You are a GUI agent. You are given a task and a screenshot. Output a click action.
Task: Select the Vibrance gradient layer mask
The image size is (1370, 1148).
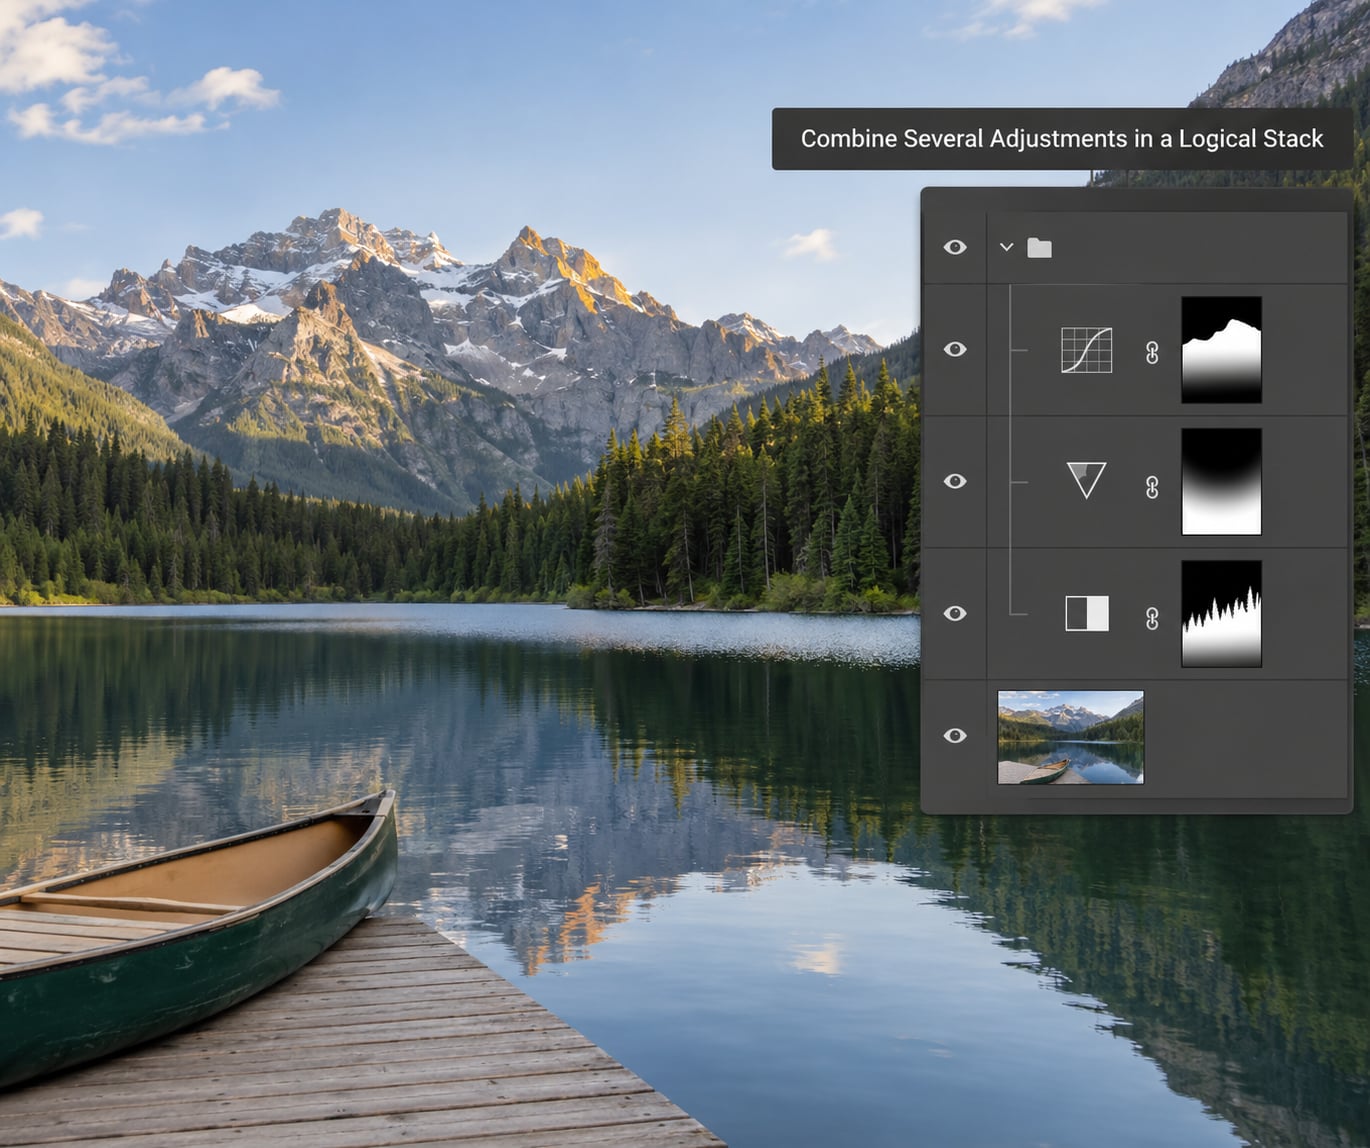1221,482
